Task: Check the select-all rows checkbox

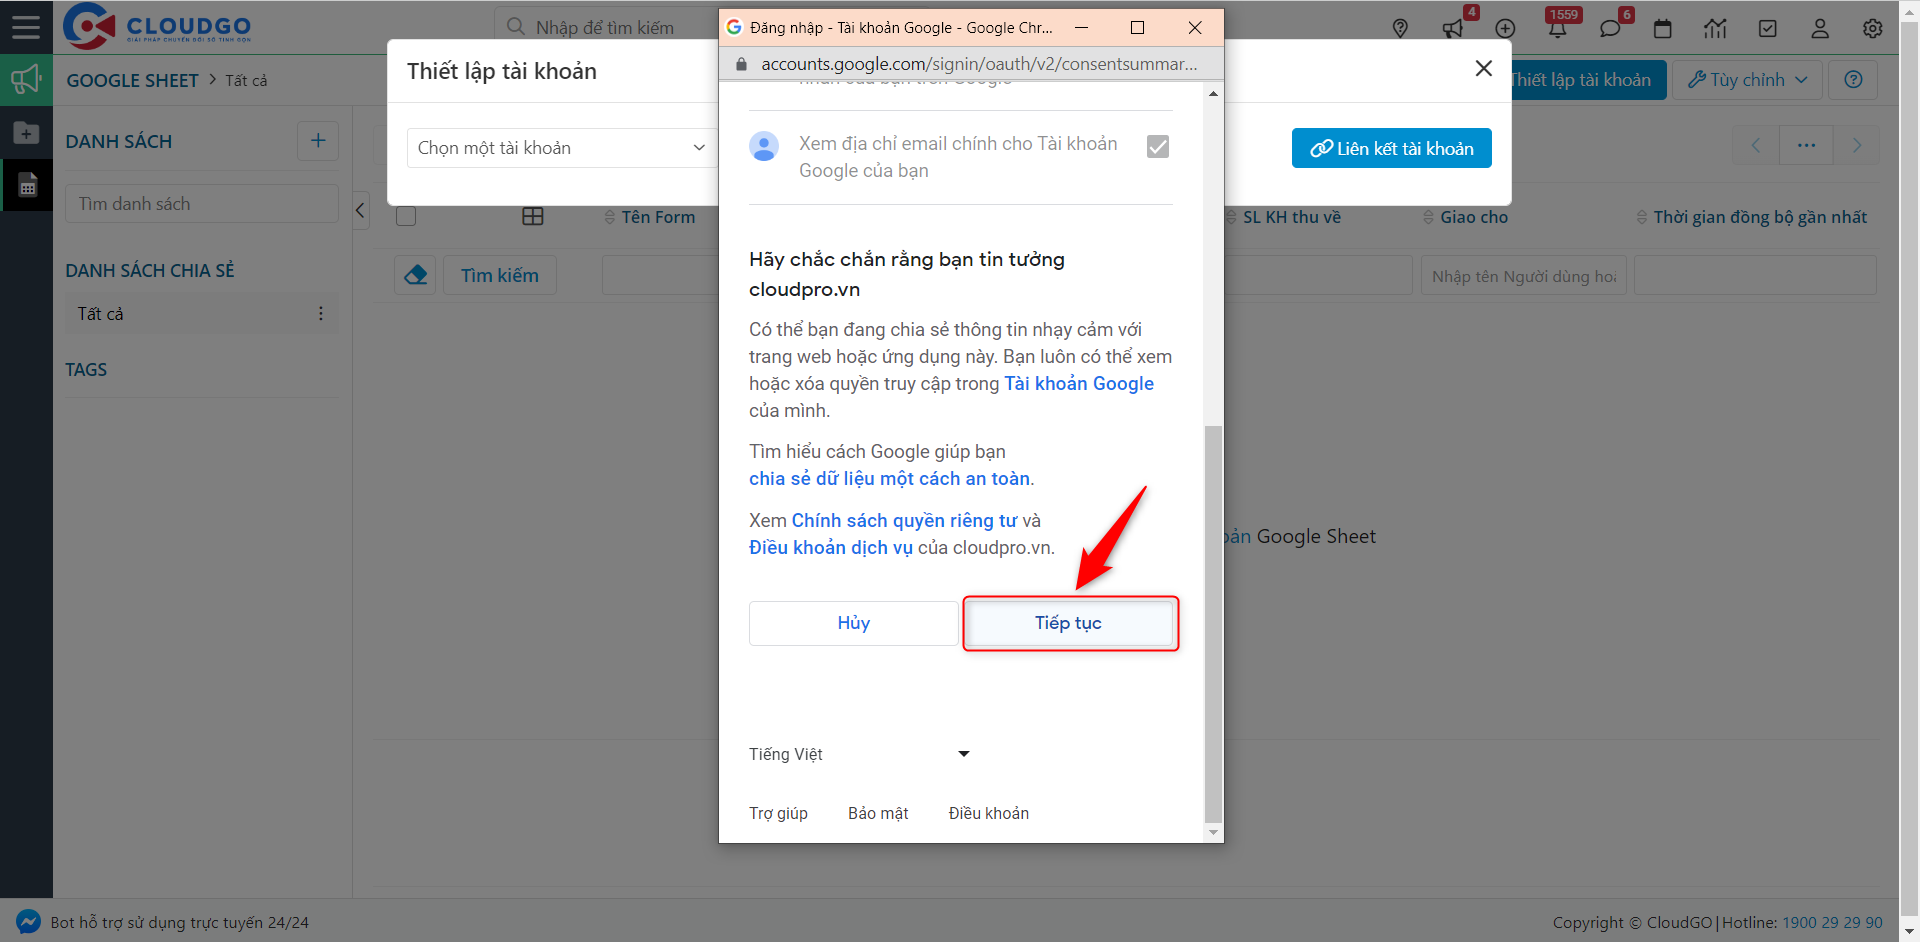Action: coord(406,217)
